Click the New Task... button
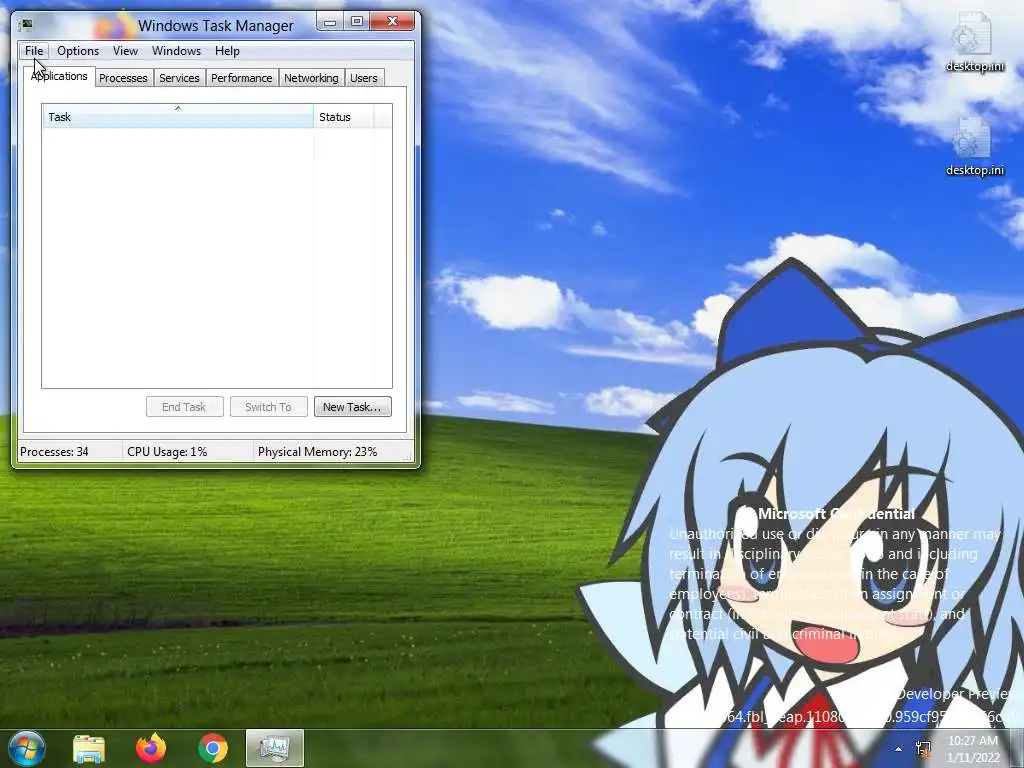Screen dimensions: 1024x768 tap(353, 407)
